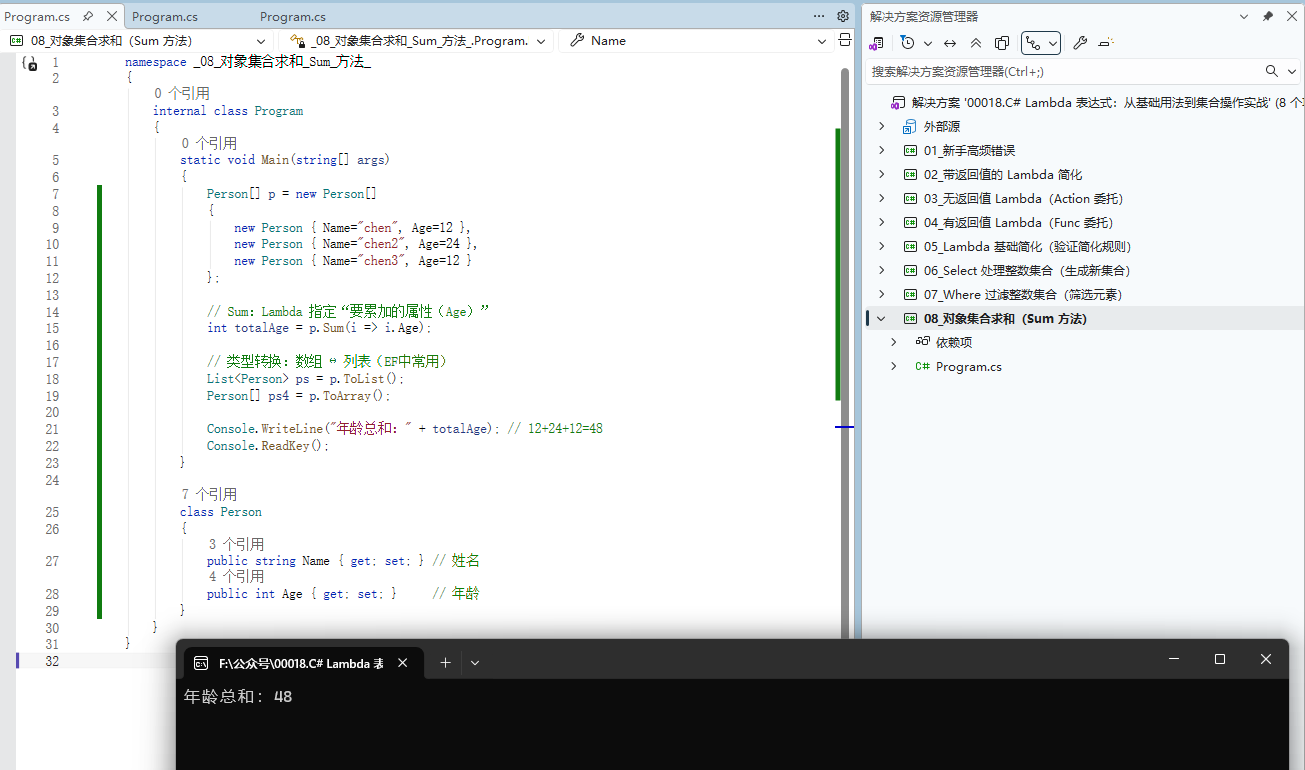Open the 7 个引用 CodeLens above class Person
Image resolution: width=1305 pixels, height=770 pixels.
[x=209, y=494]
